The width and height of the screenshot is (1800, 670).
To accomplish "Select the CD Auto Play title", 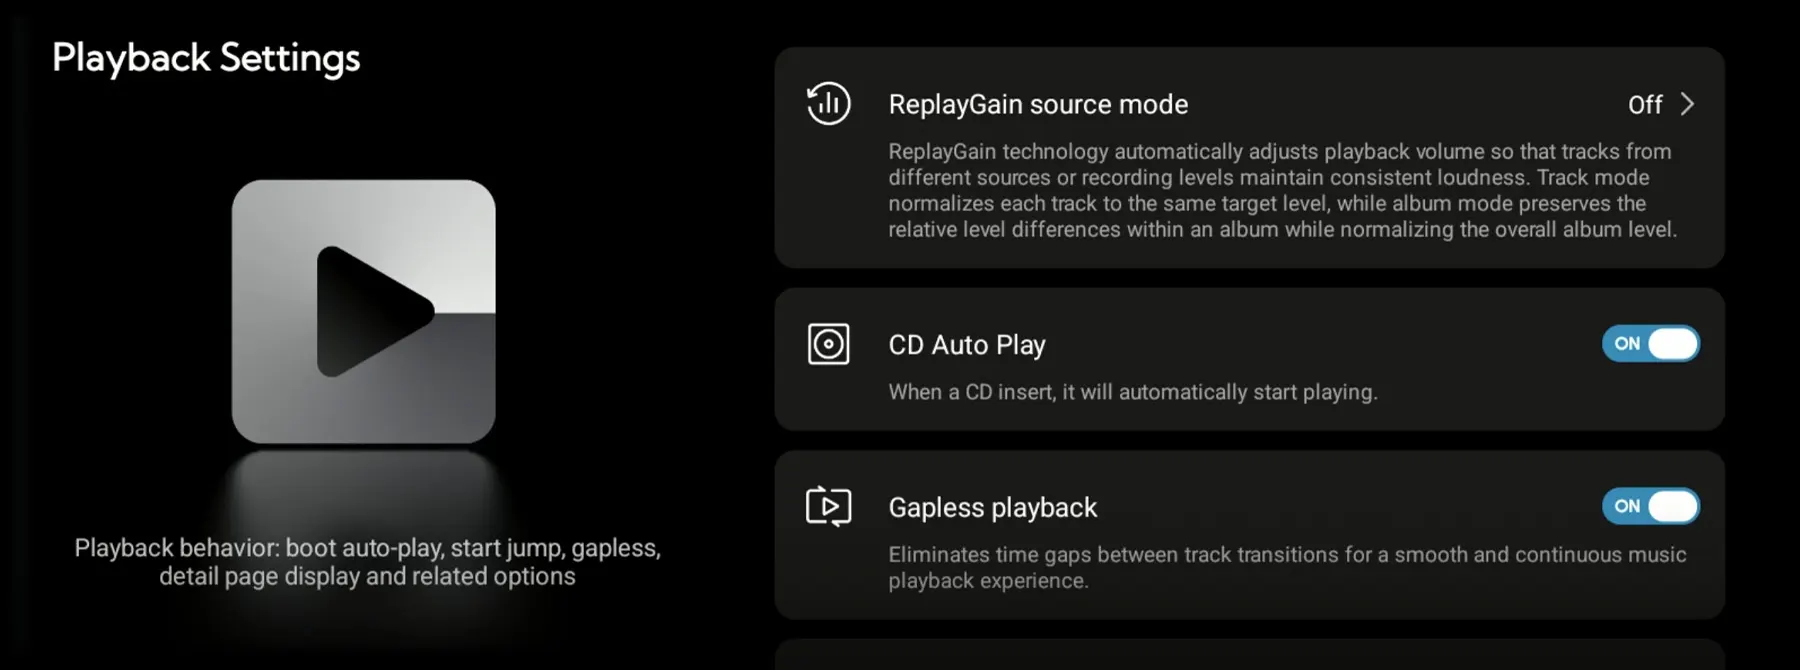I will (967, 345).
